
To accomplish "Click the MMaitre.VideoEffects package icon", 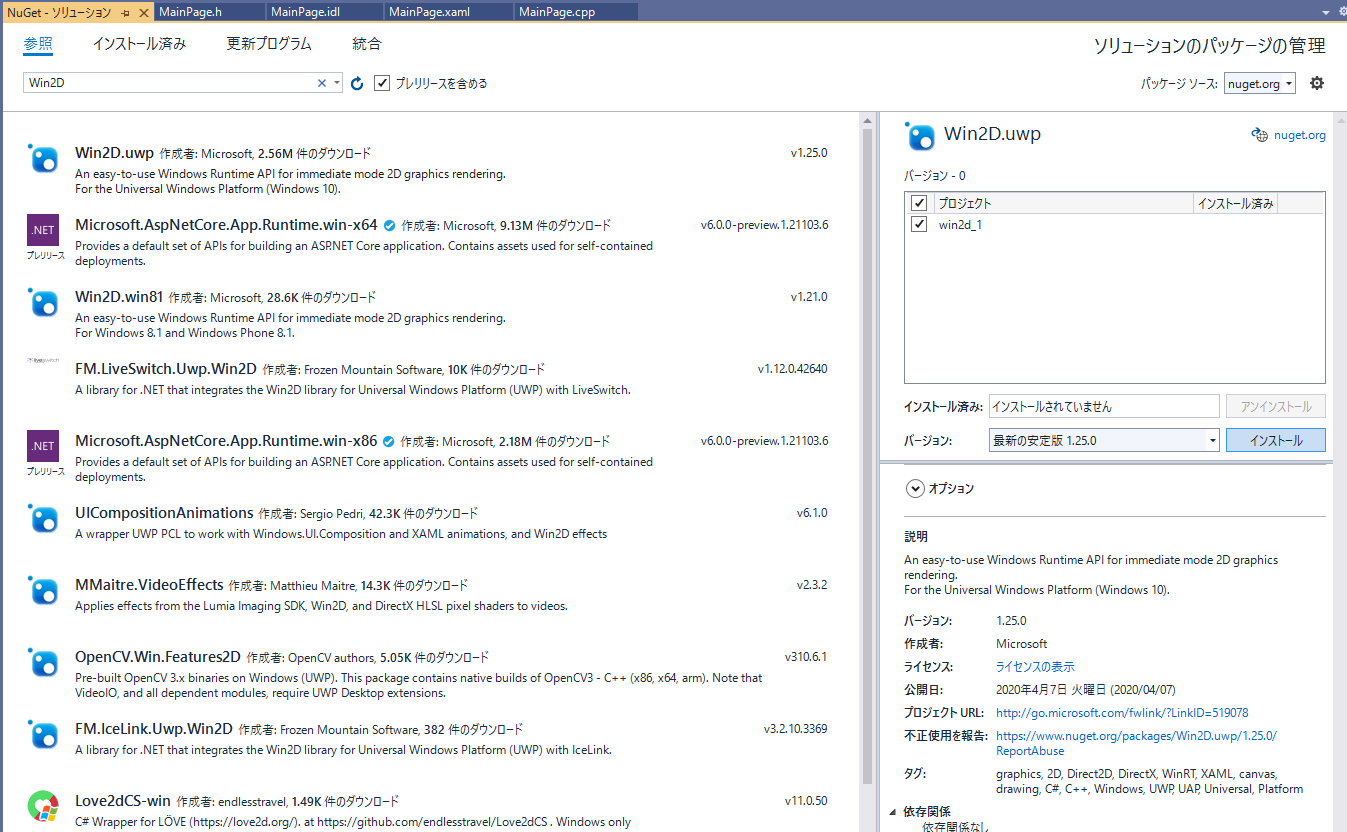I will click(x=43, y=591).
